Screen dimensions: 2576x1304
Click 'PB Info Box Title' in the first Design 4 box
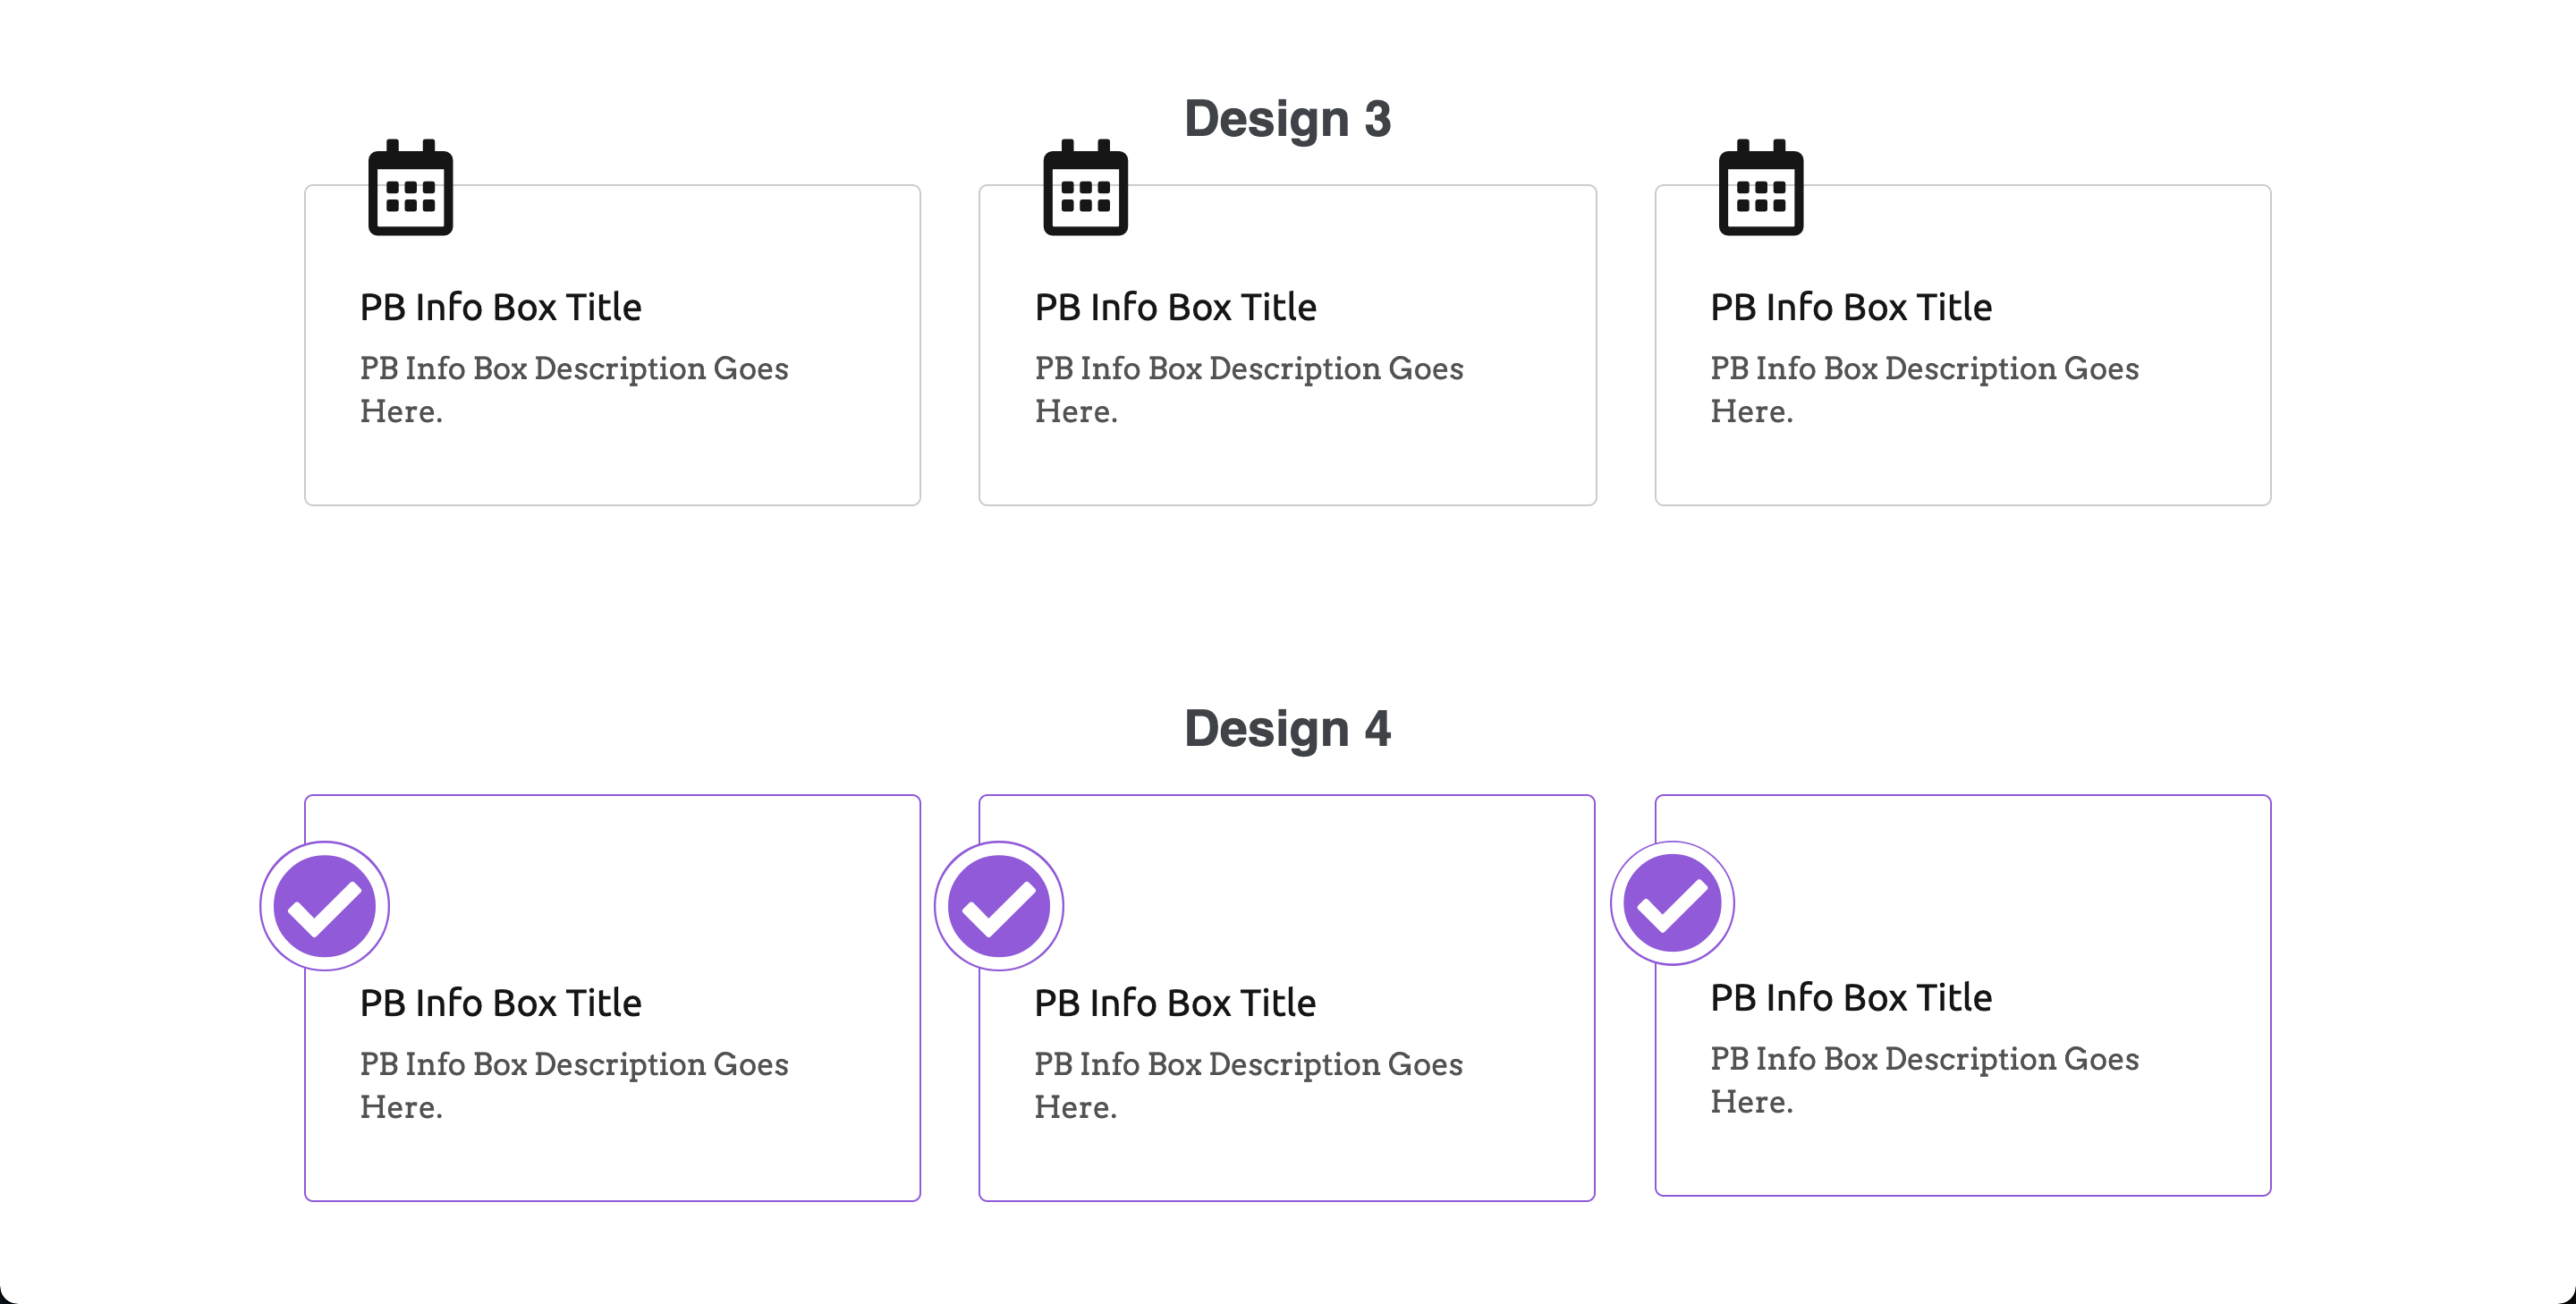click(x=500, y=1003)
